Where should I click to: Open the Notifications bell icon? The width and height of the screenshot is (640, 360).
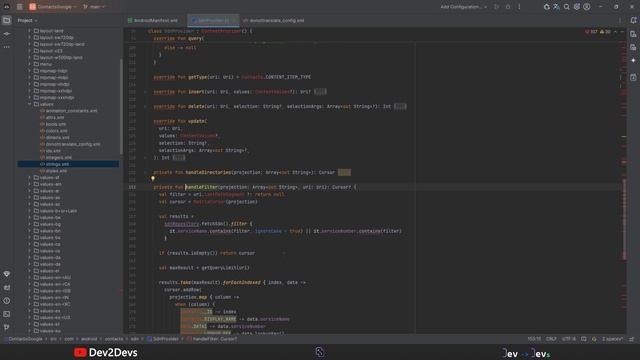click(633, 20)
